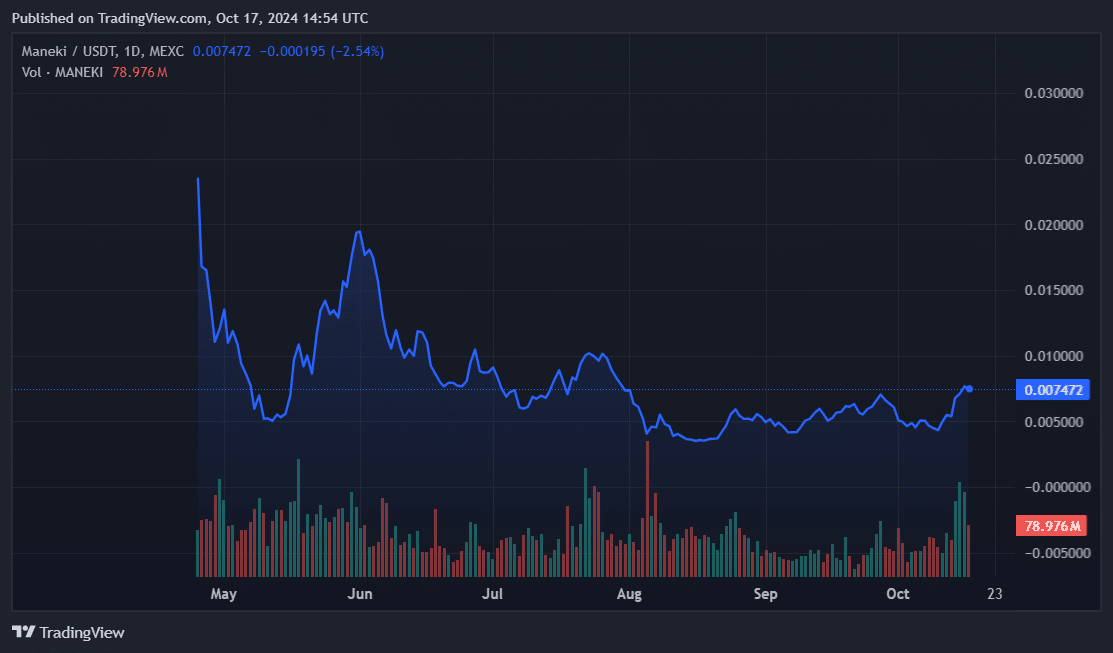Image resolution: width=1113 pixels, height=653 pixels.
Task: Select the Jun label on time axis
Action: click(359, 594)
